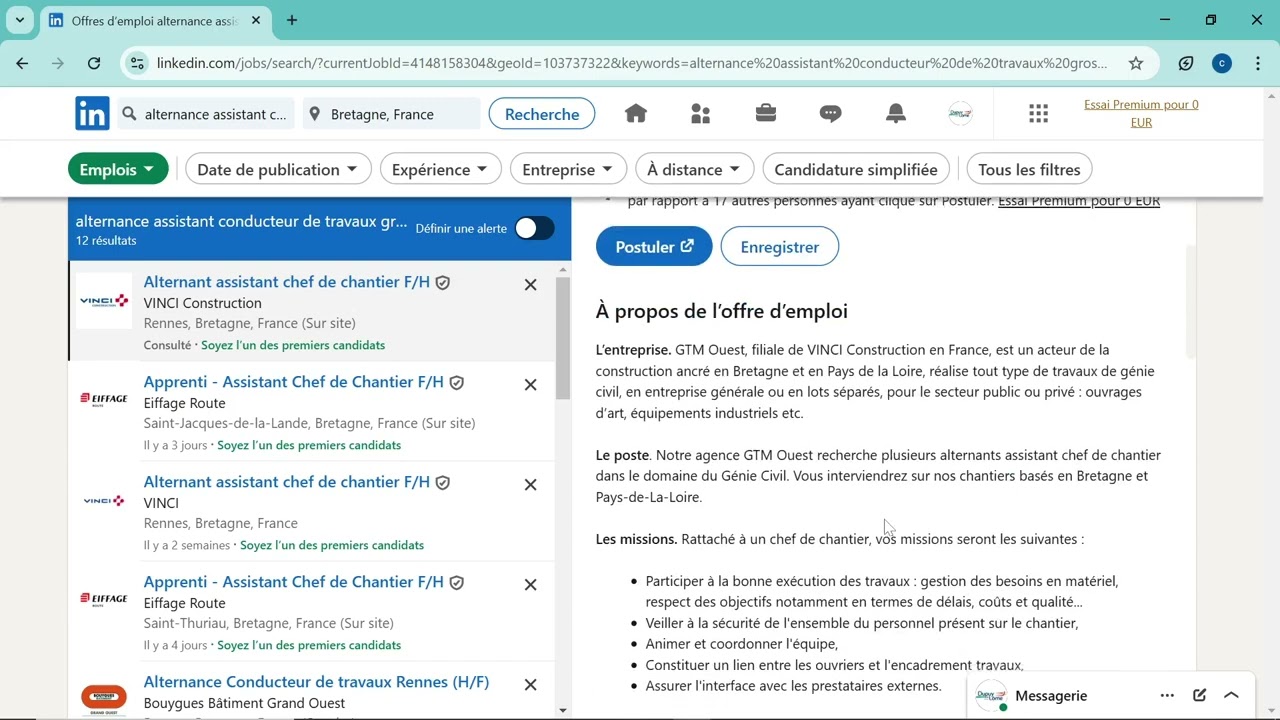Close the LinkedIn browser tab

tap(256, 20)
